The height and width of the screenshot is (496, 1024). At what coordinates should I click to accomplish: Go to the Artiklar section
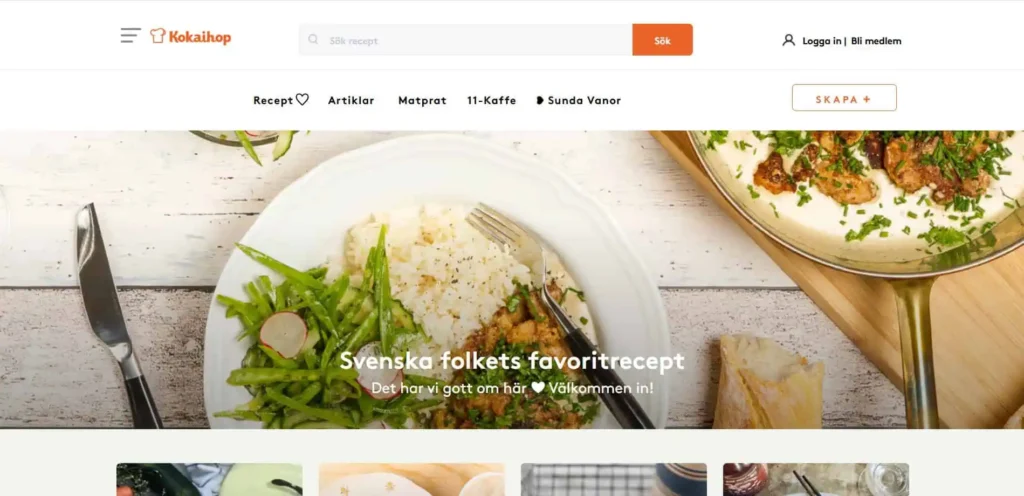tap(351, 101)
